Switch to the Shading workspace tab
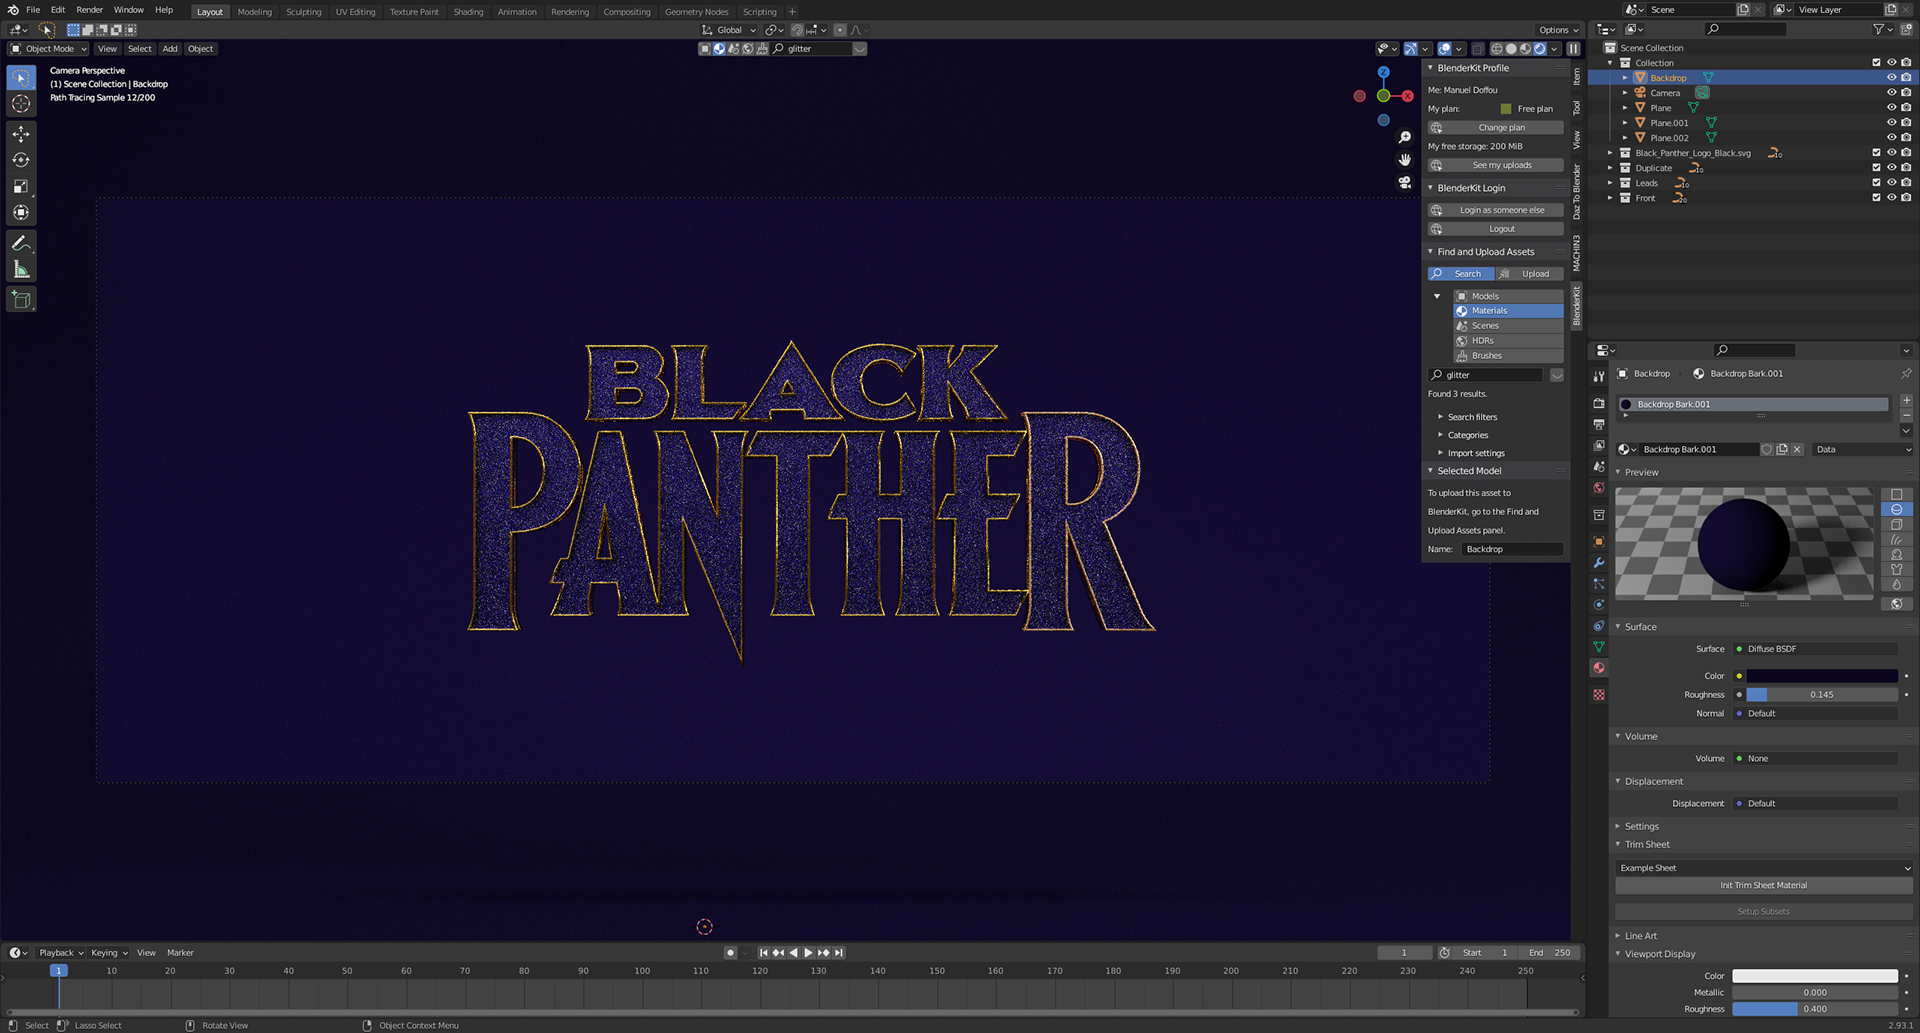Viewport: 1920px width, 1033px height. pos(468,12)
